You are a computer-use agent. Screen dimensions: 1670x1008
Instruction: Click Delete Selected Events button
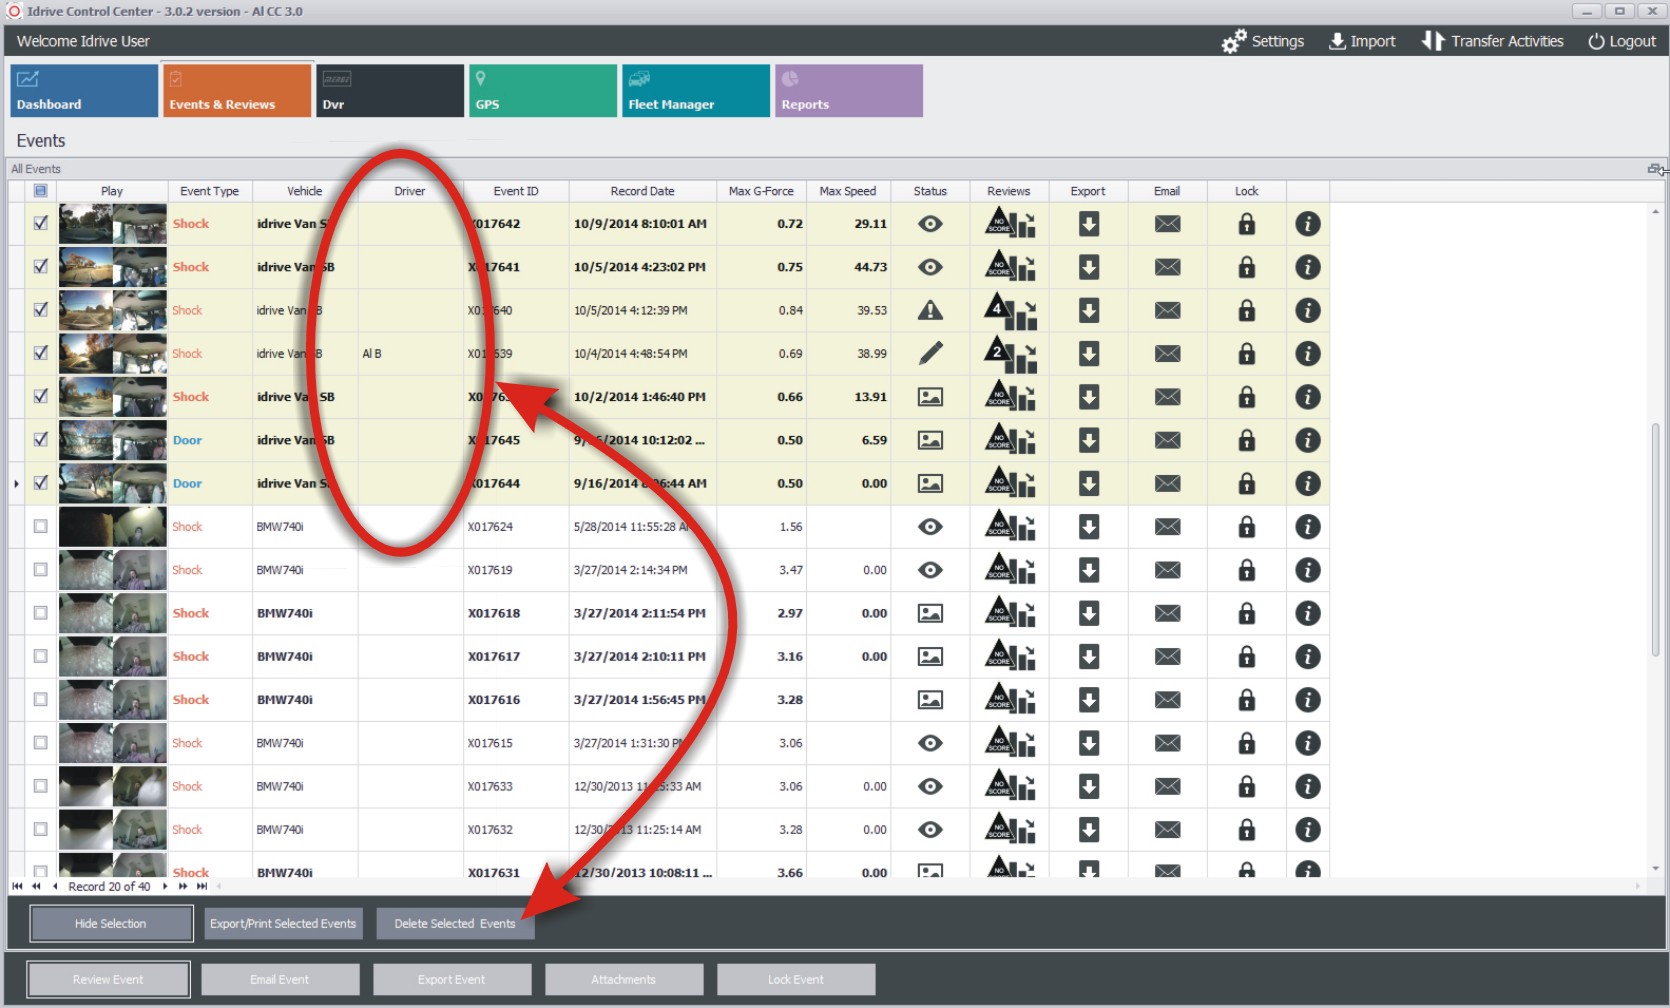click(x=455, y=924)
